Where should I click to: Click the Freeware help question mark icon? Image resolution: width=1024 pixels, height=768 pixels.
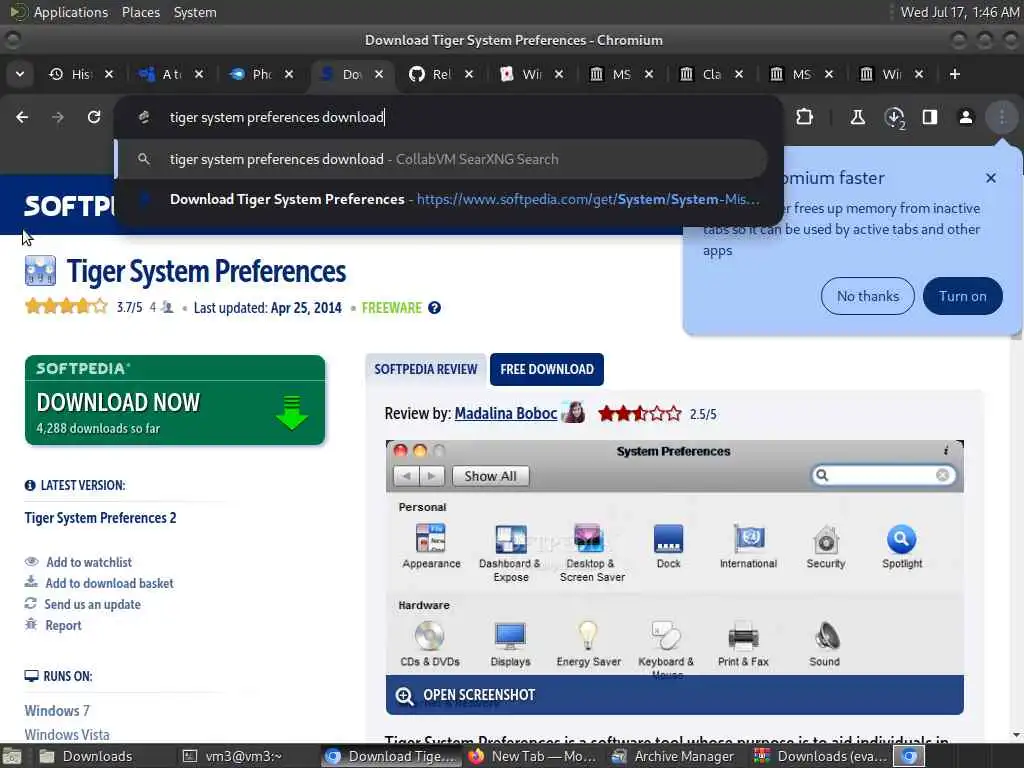click(434, 308)
